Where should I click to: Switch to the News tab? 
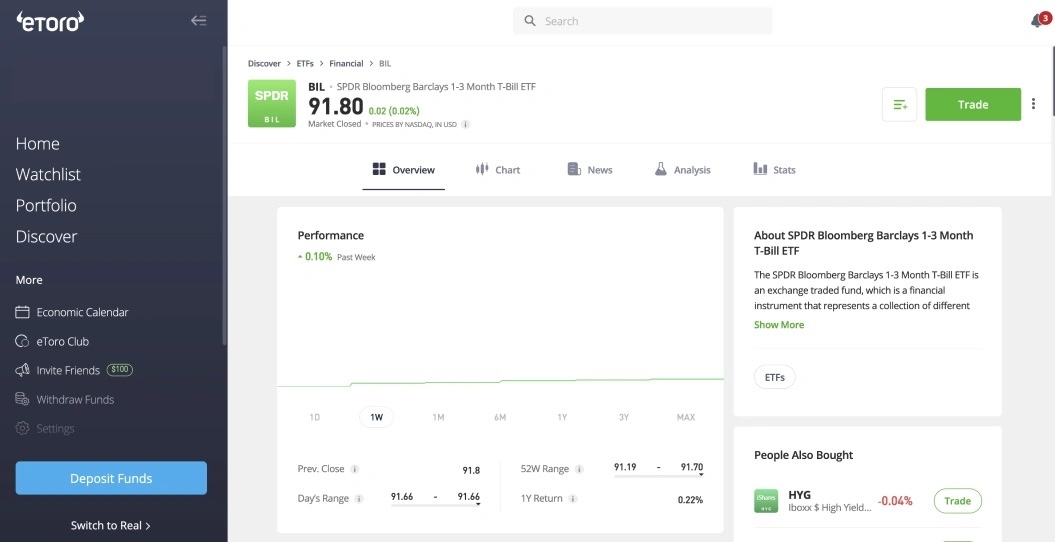[x=590, y=170]
